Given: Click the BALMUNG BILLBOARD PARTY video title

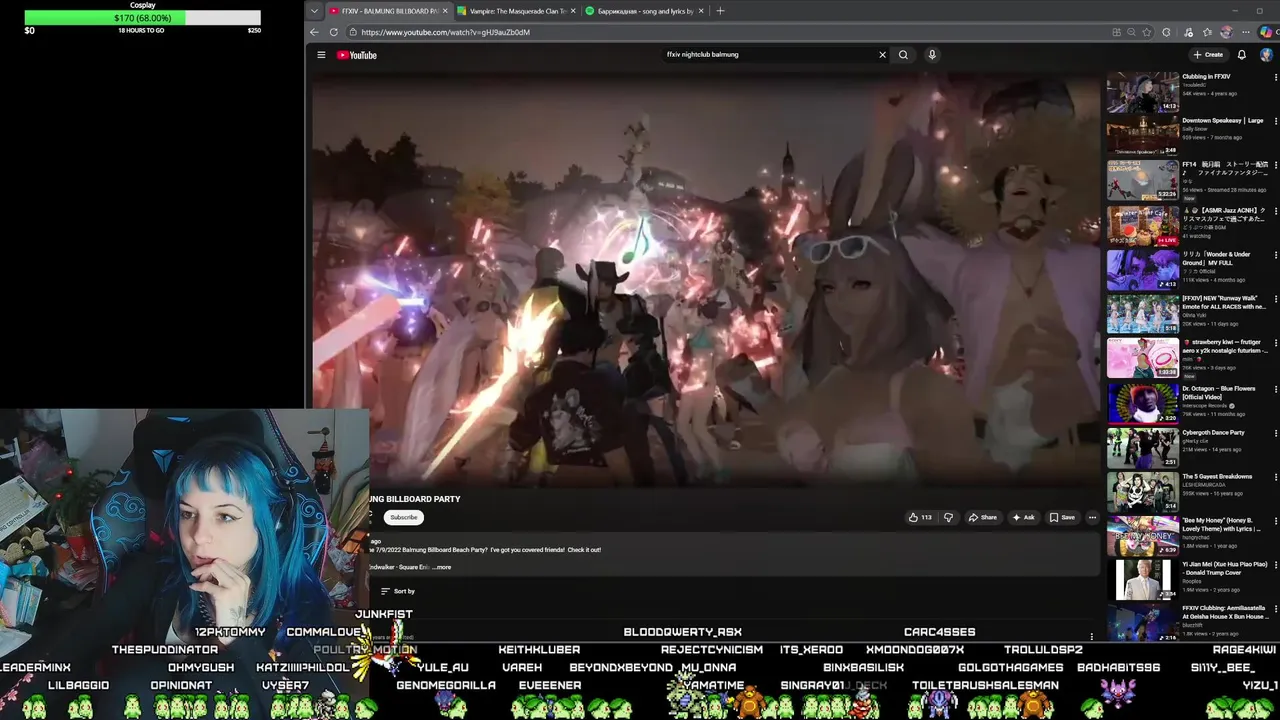Looking at the screenshot, I should click(x=415, y=499).
